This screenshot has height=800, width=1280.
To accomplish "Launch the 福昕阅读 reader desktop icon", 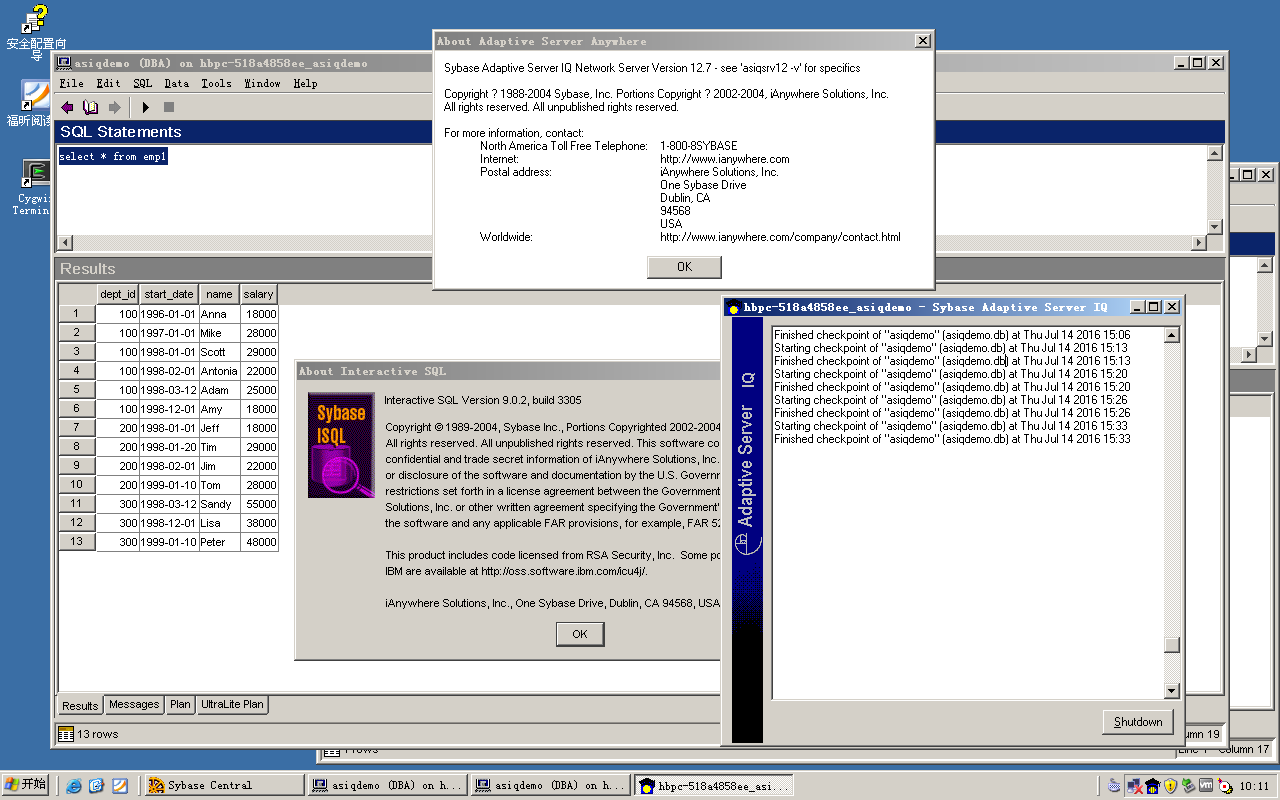I will pyautogui.click(x=36, y=104).
